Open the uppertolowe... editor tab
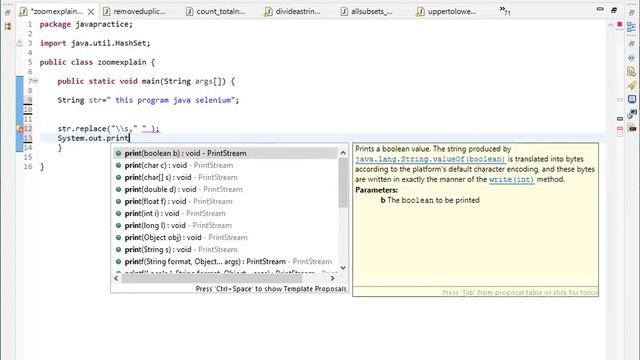 (446, 11)
